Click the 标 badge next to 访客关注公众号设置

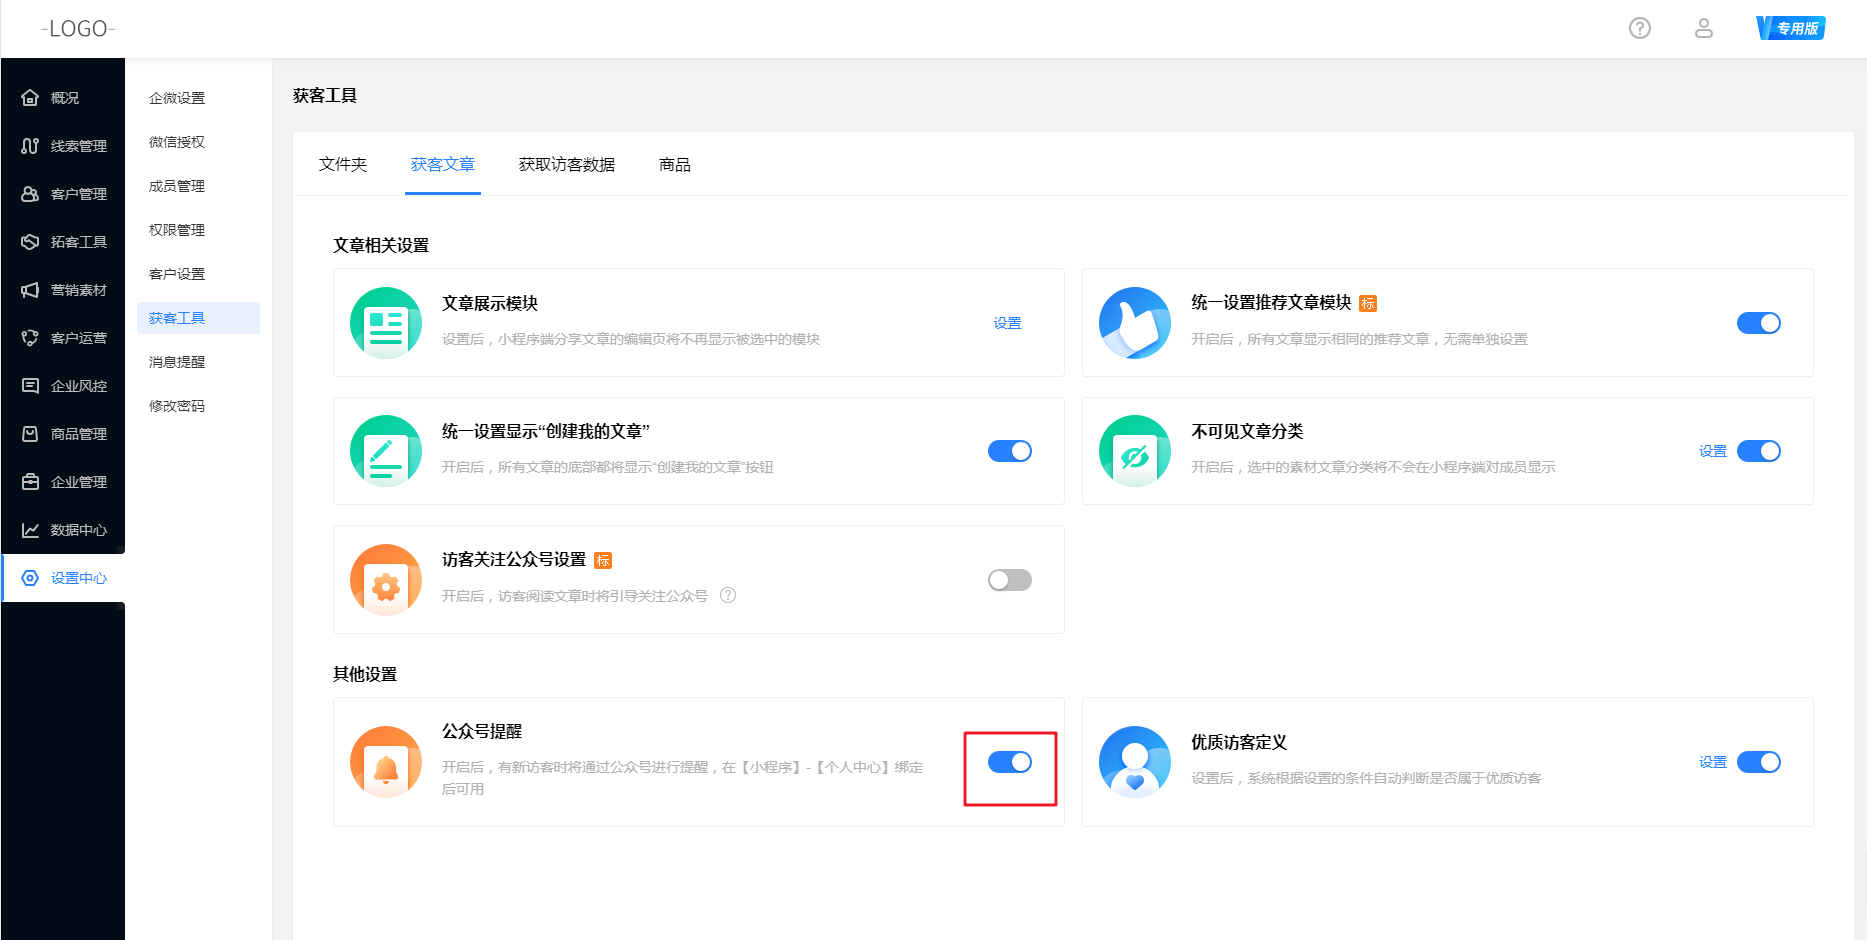[x=603, y=560]
